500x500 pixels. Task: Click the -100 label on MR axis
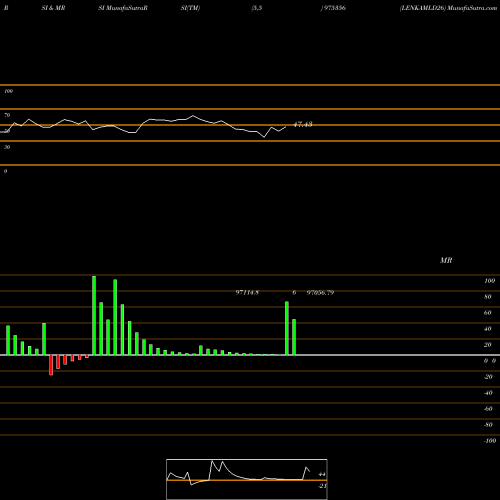[x=490, y=441]
